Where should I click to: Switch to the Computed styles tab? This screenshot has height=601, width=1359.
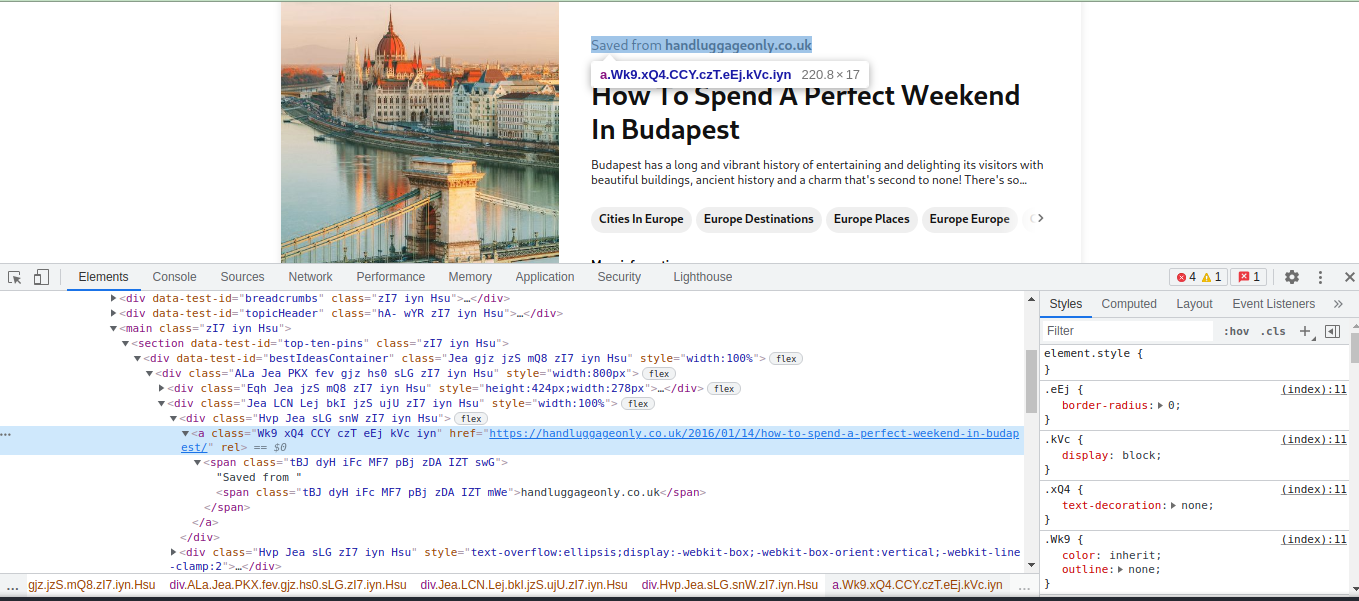point(1129,304)
